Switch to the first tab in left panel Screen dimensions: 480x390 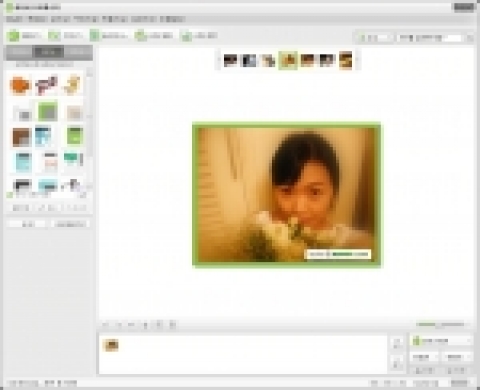click(19, 52)
